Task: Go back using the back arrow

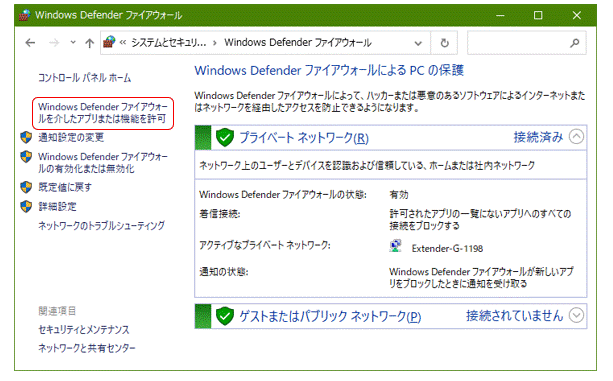Action: [x=30, y=43]
